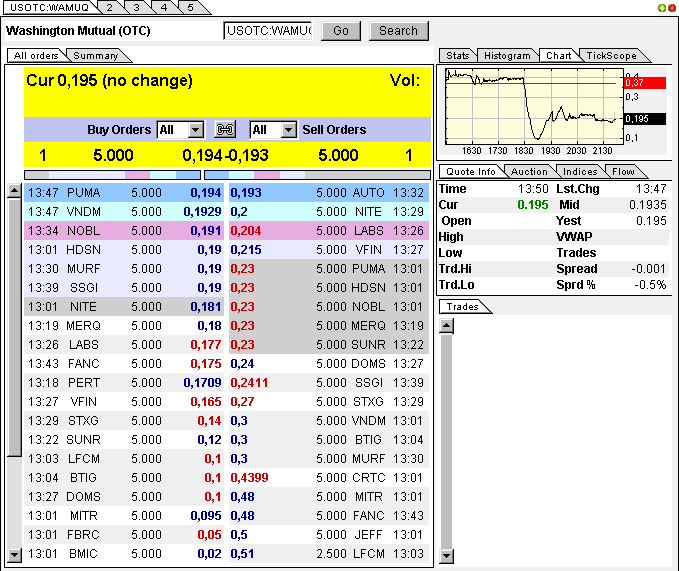Select the Quote Info tab
The image size is (679, 571).
(471, 171)
